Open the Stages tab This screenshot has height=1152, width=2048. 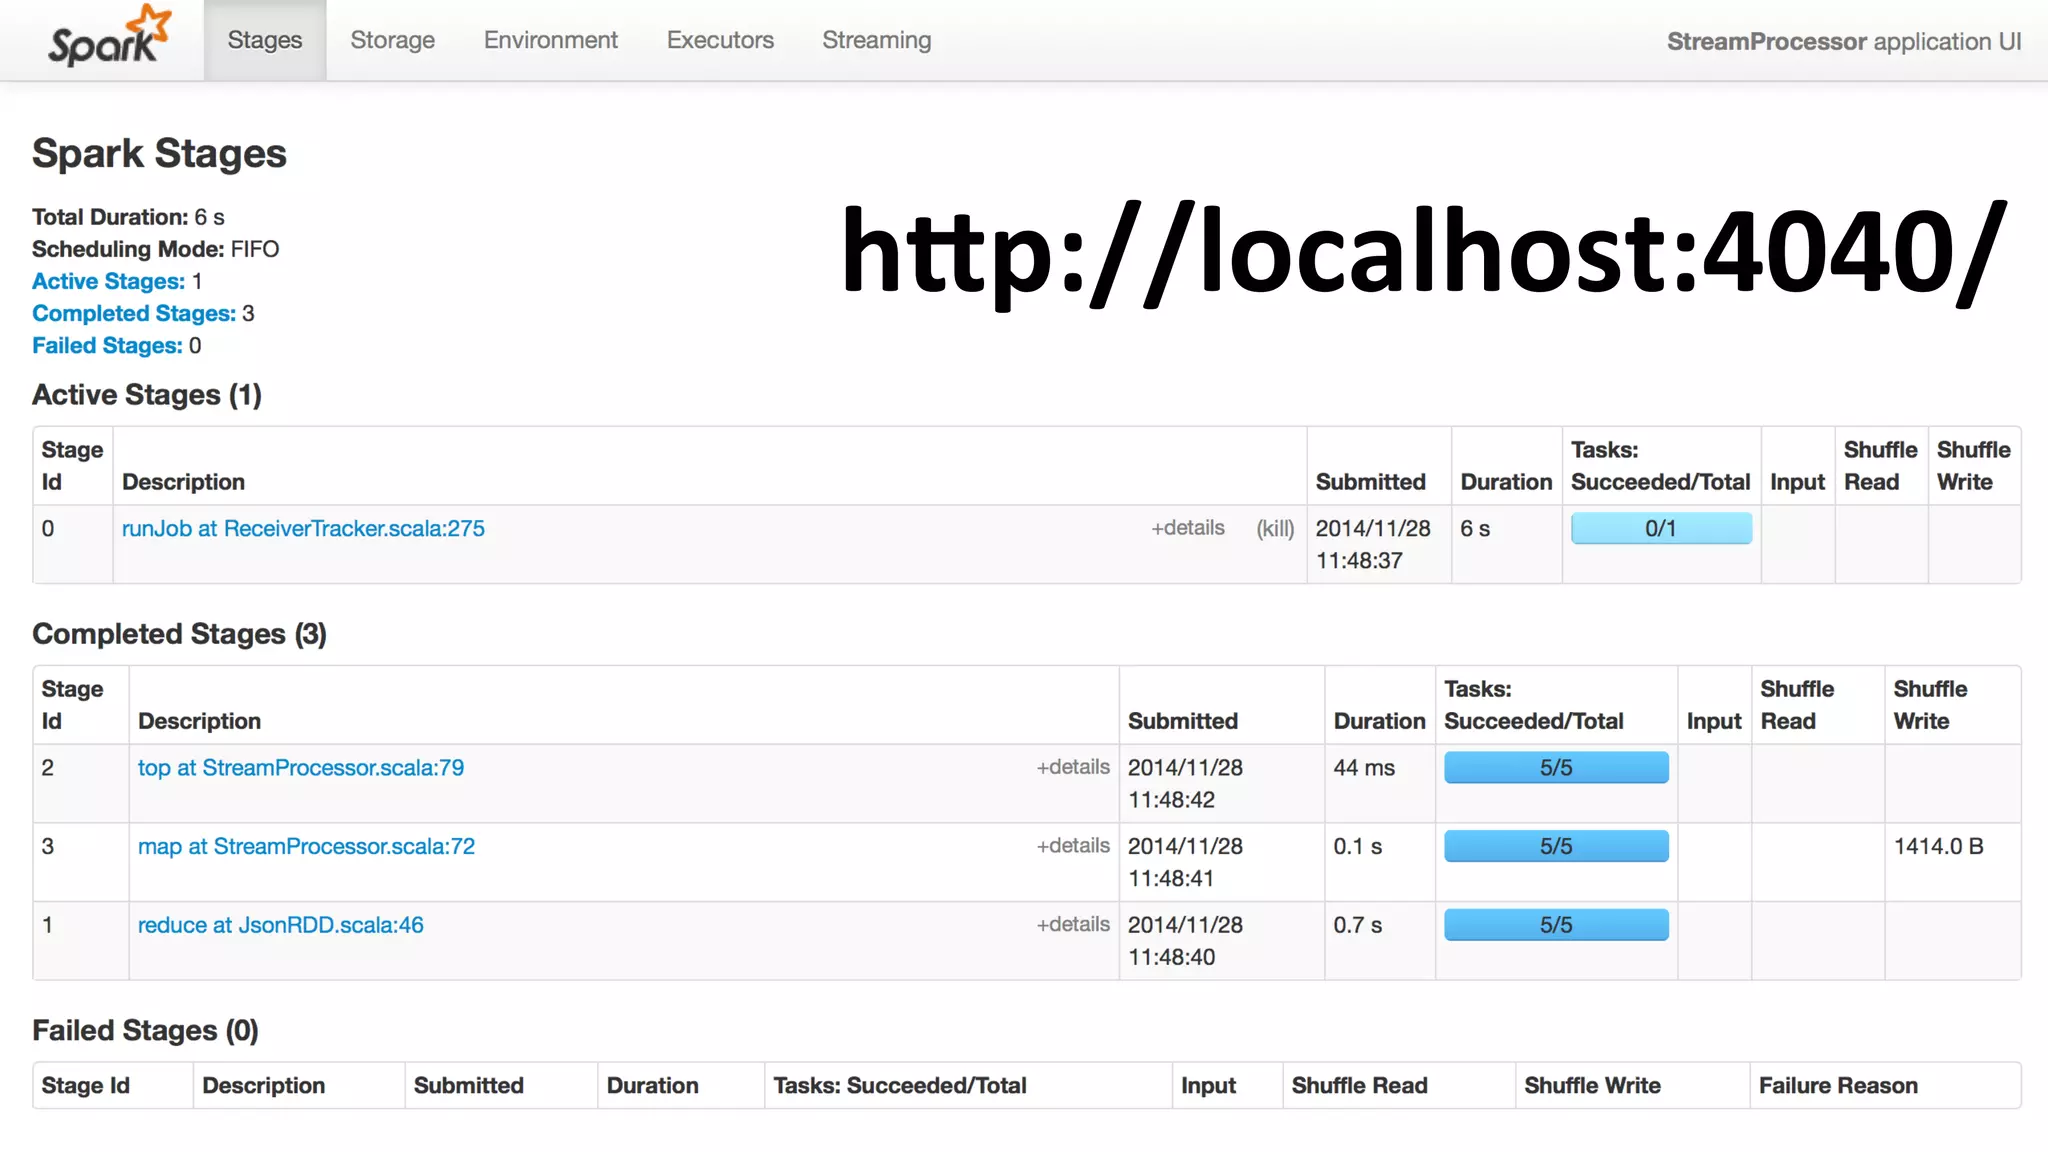pyautogui.click(x=265, y=40)
